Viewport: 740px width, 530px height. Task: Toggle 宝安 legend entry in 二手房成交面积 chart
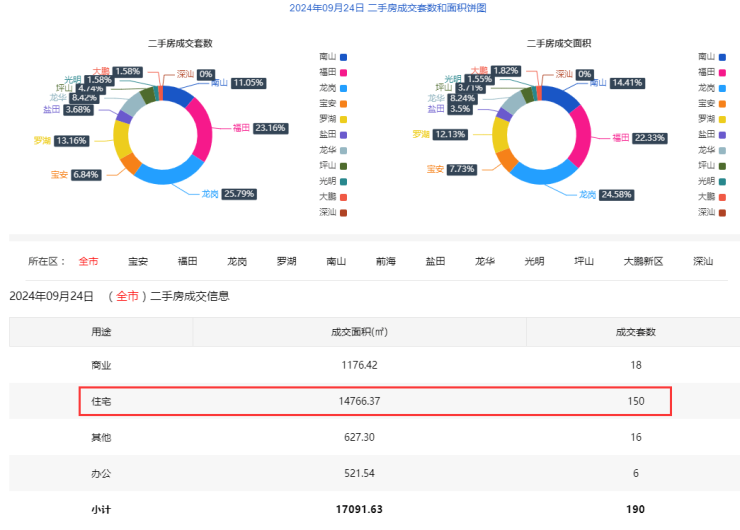[712, 104]
